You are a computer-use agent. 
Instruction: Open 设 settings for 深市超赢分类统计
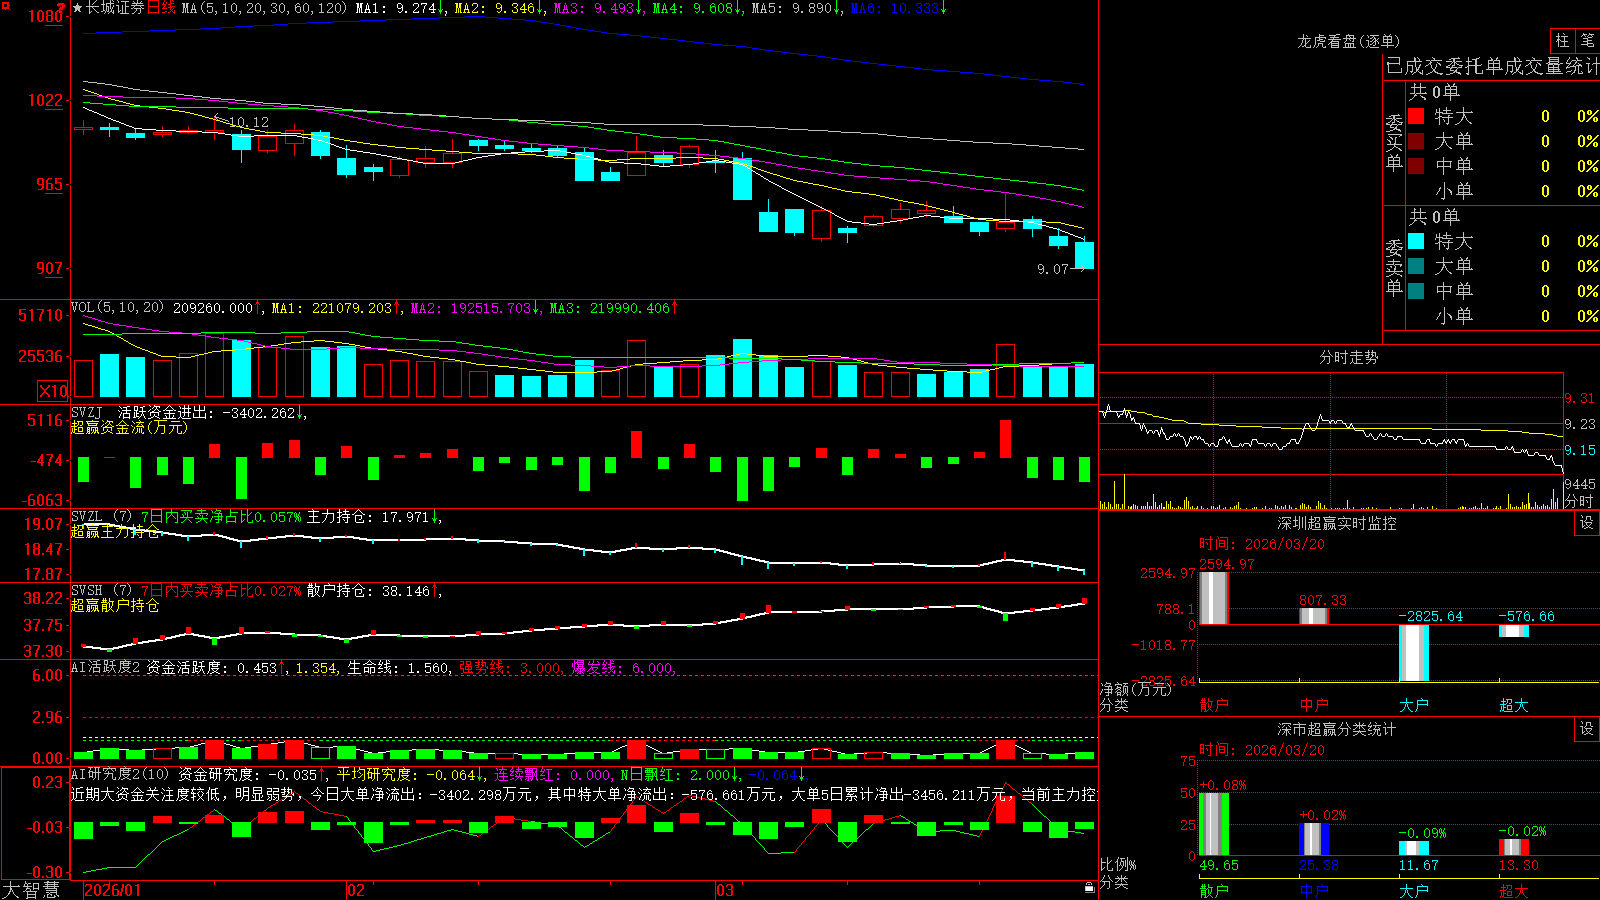(1587, 729)
